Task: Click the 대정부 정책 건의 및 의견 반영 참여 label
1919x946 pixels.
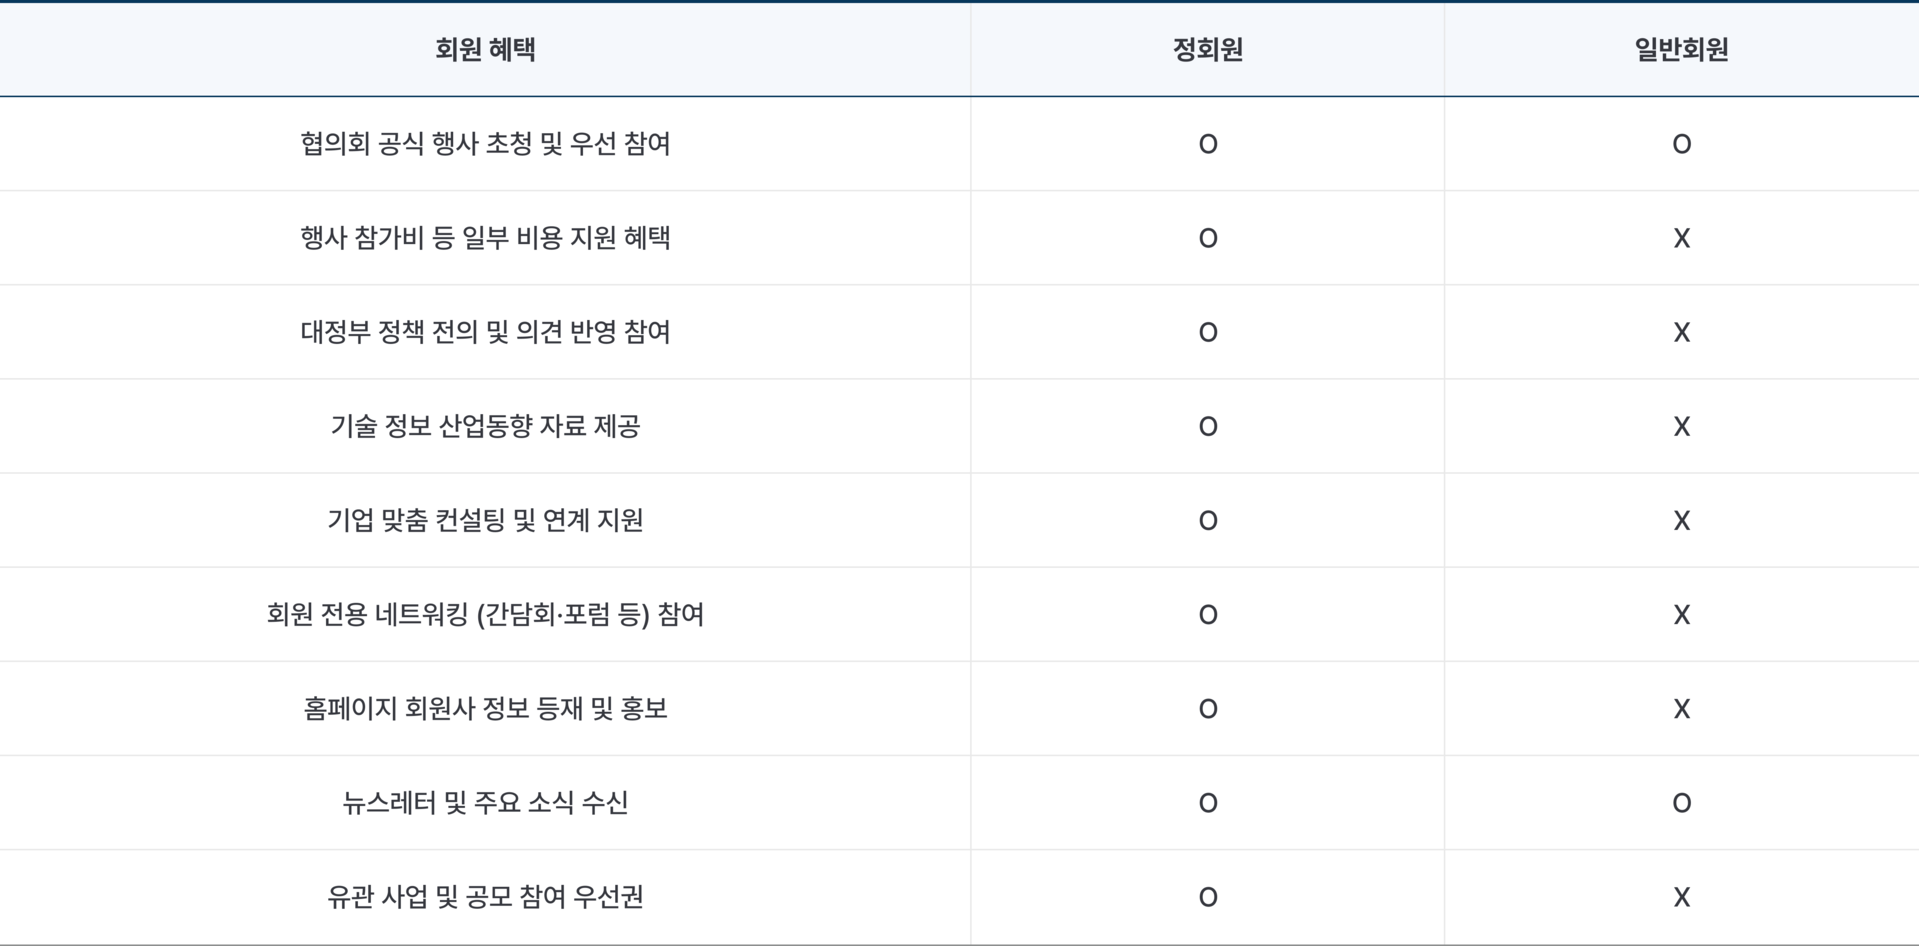Action: click(x=485, y=332)
